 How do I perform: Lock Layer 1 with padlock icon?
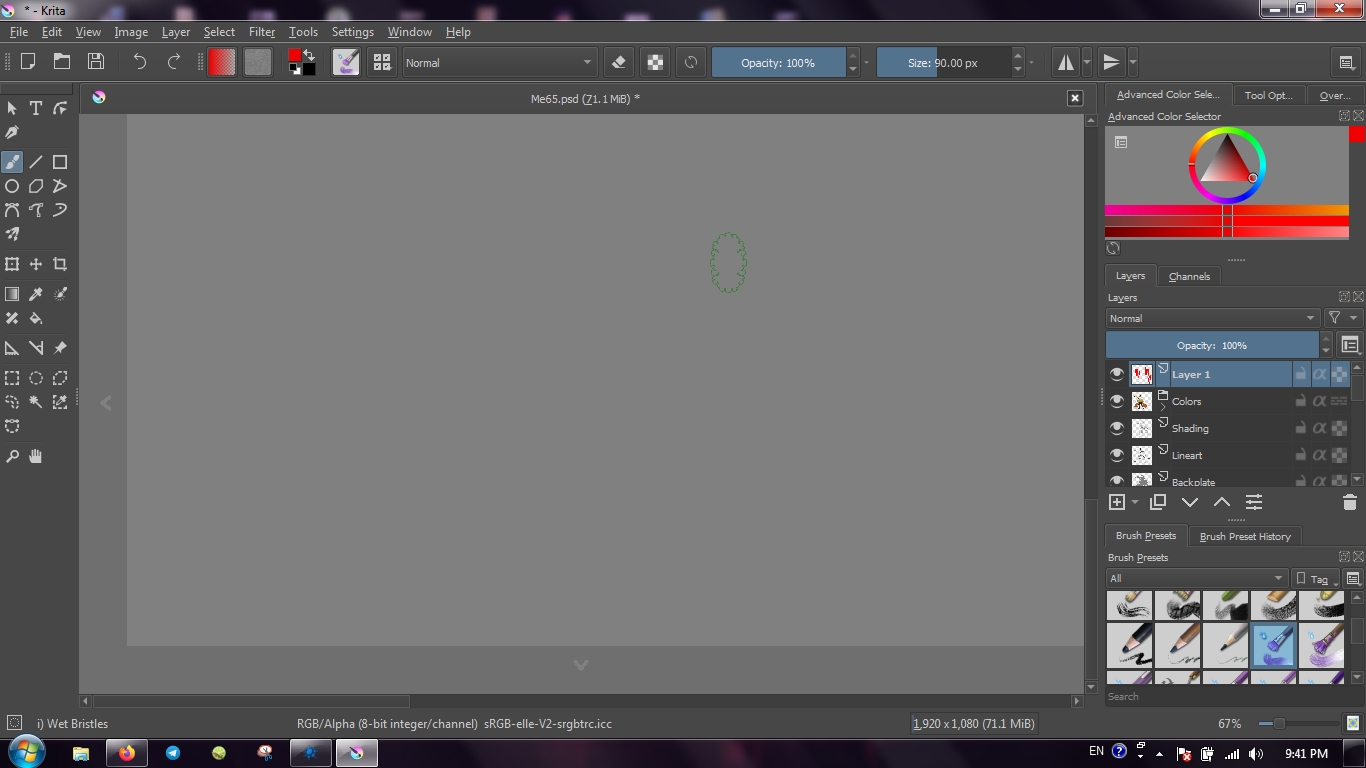pyautogui.click(x=1300, y=374)
